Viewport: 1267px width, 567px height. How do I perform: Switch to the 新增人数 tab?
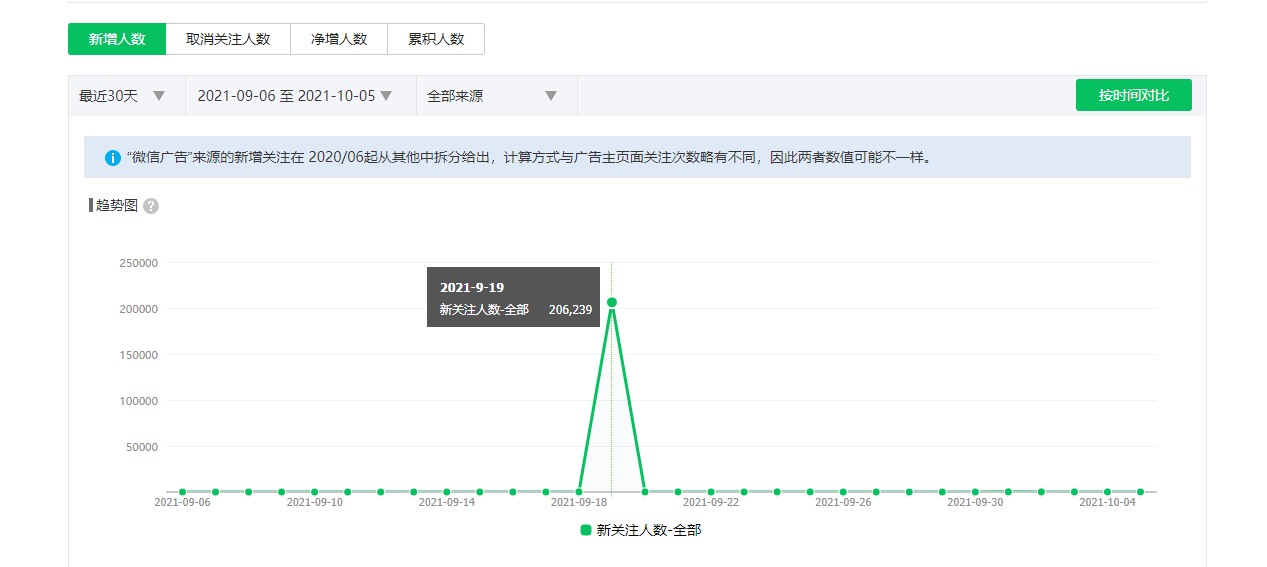pyautogui.click(x=117, y=39)
